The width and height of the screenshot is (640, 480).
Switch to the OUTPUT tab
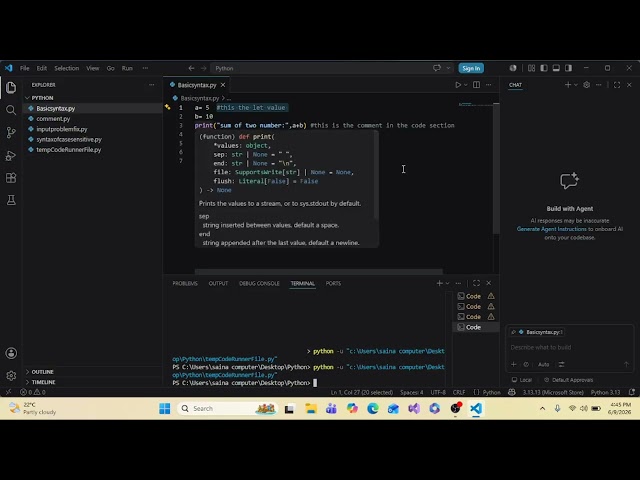tap(218, 283)
